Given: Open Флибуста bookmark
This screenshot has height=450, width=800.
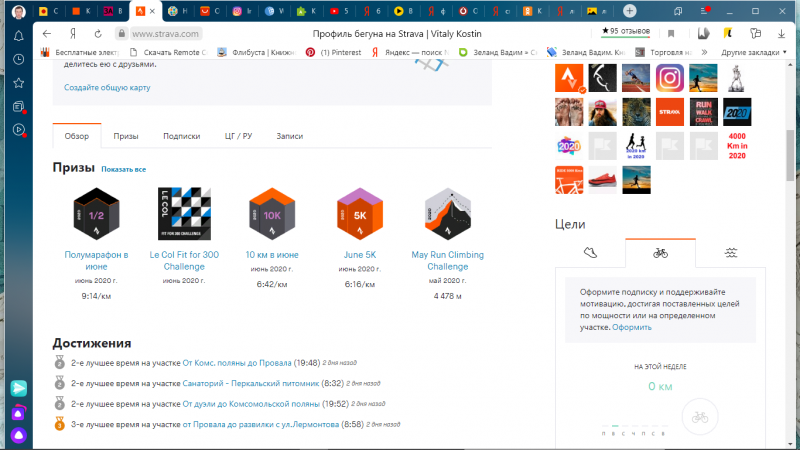Looking at the screenshot, I should point(257,52).
